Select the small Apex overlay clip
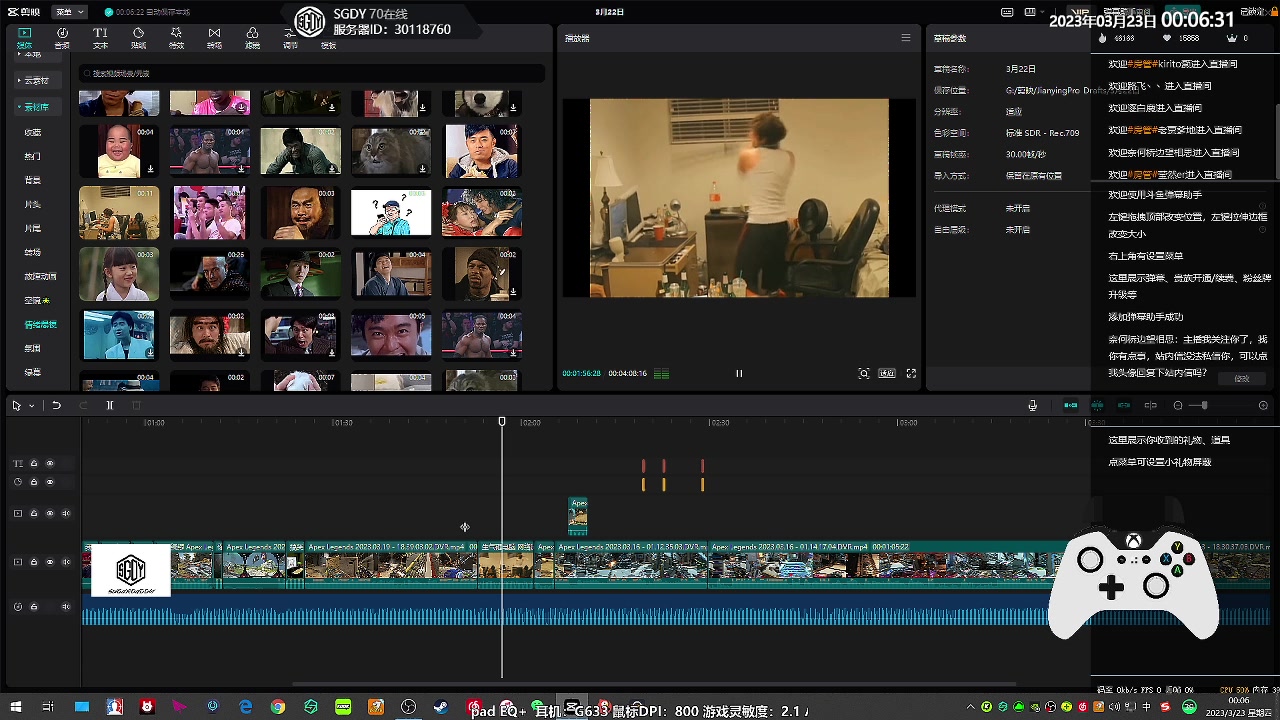The height and width of the screenshot is (720, 1280). point(577,515)
